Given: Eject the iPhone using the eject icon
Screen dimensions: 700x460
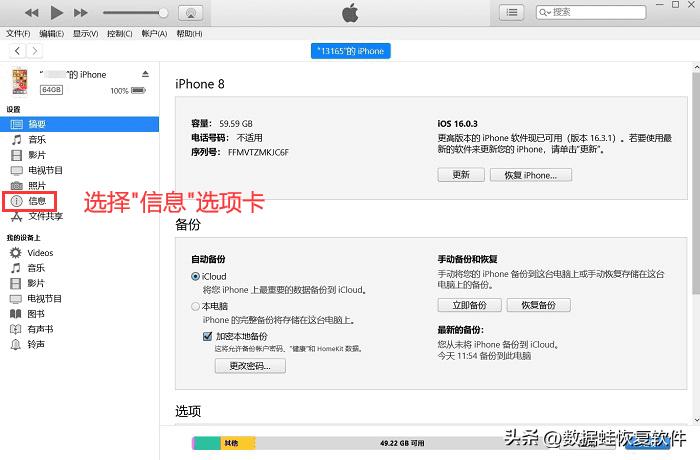Looking at the screenshot, I should coord(146,74).
